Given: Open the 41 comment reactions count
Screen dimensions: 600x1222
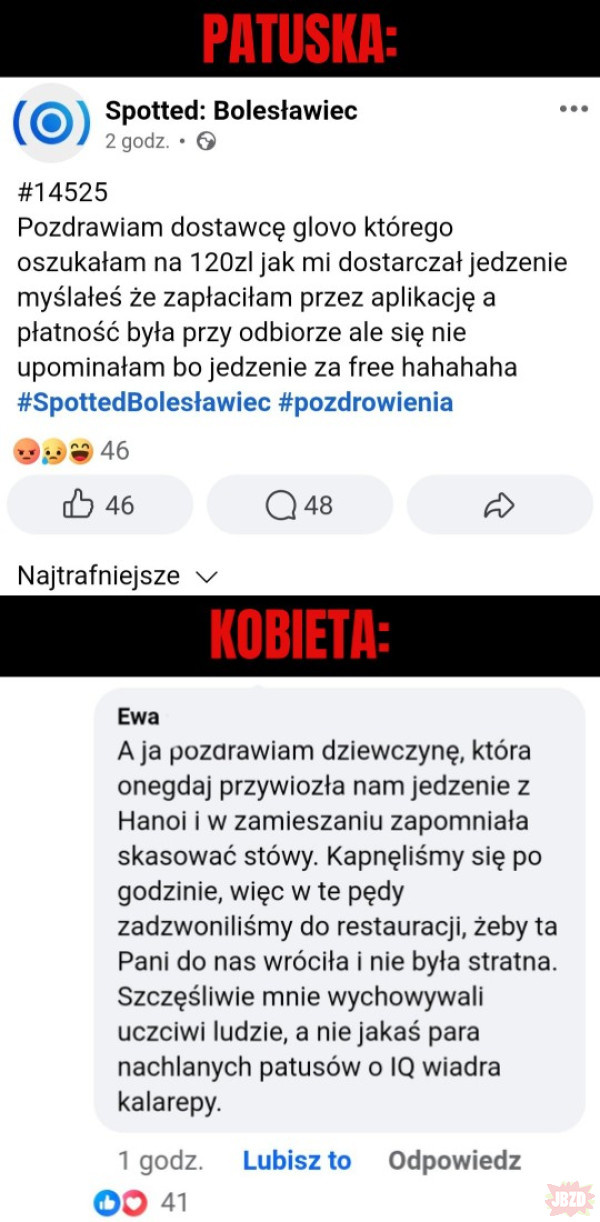Looking at the screenshot, I should [174, 1201].
